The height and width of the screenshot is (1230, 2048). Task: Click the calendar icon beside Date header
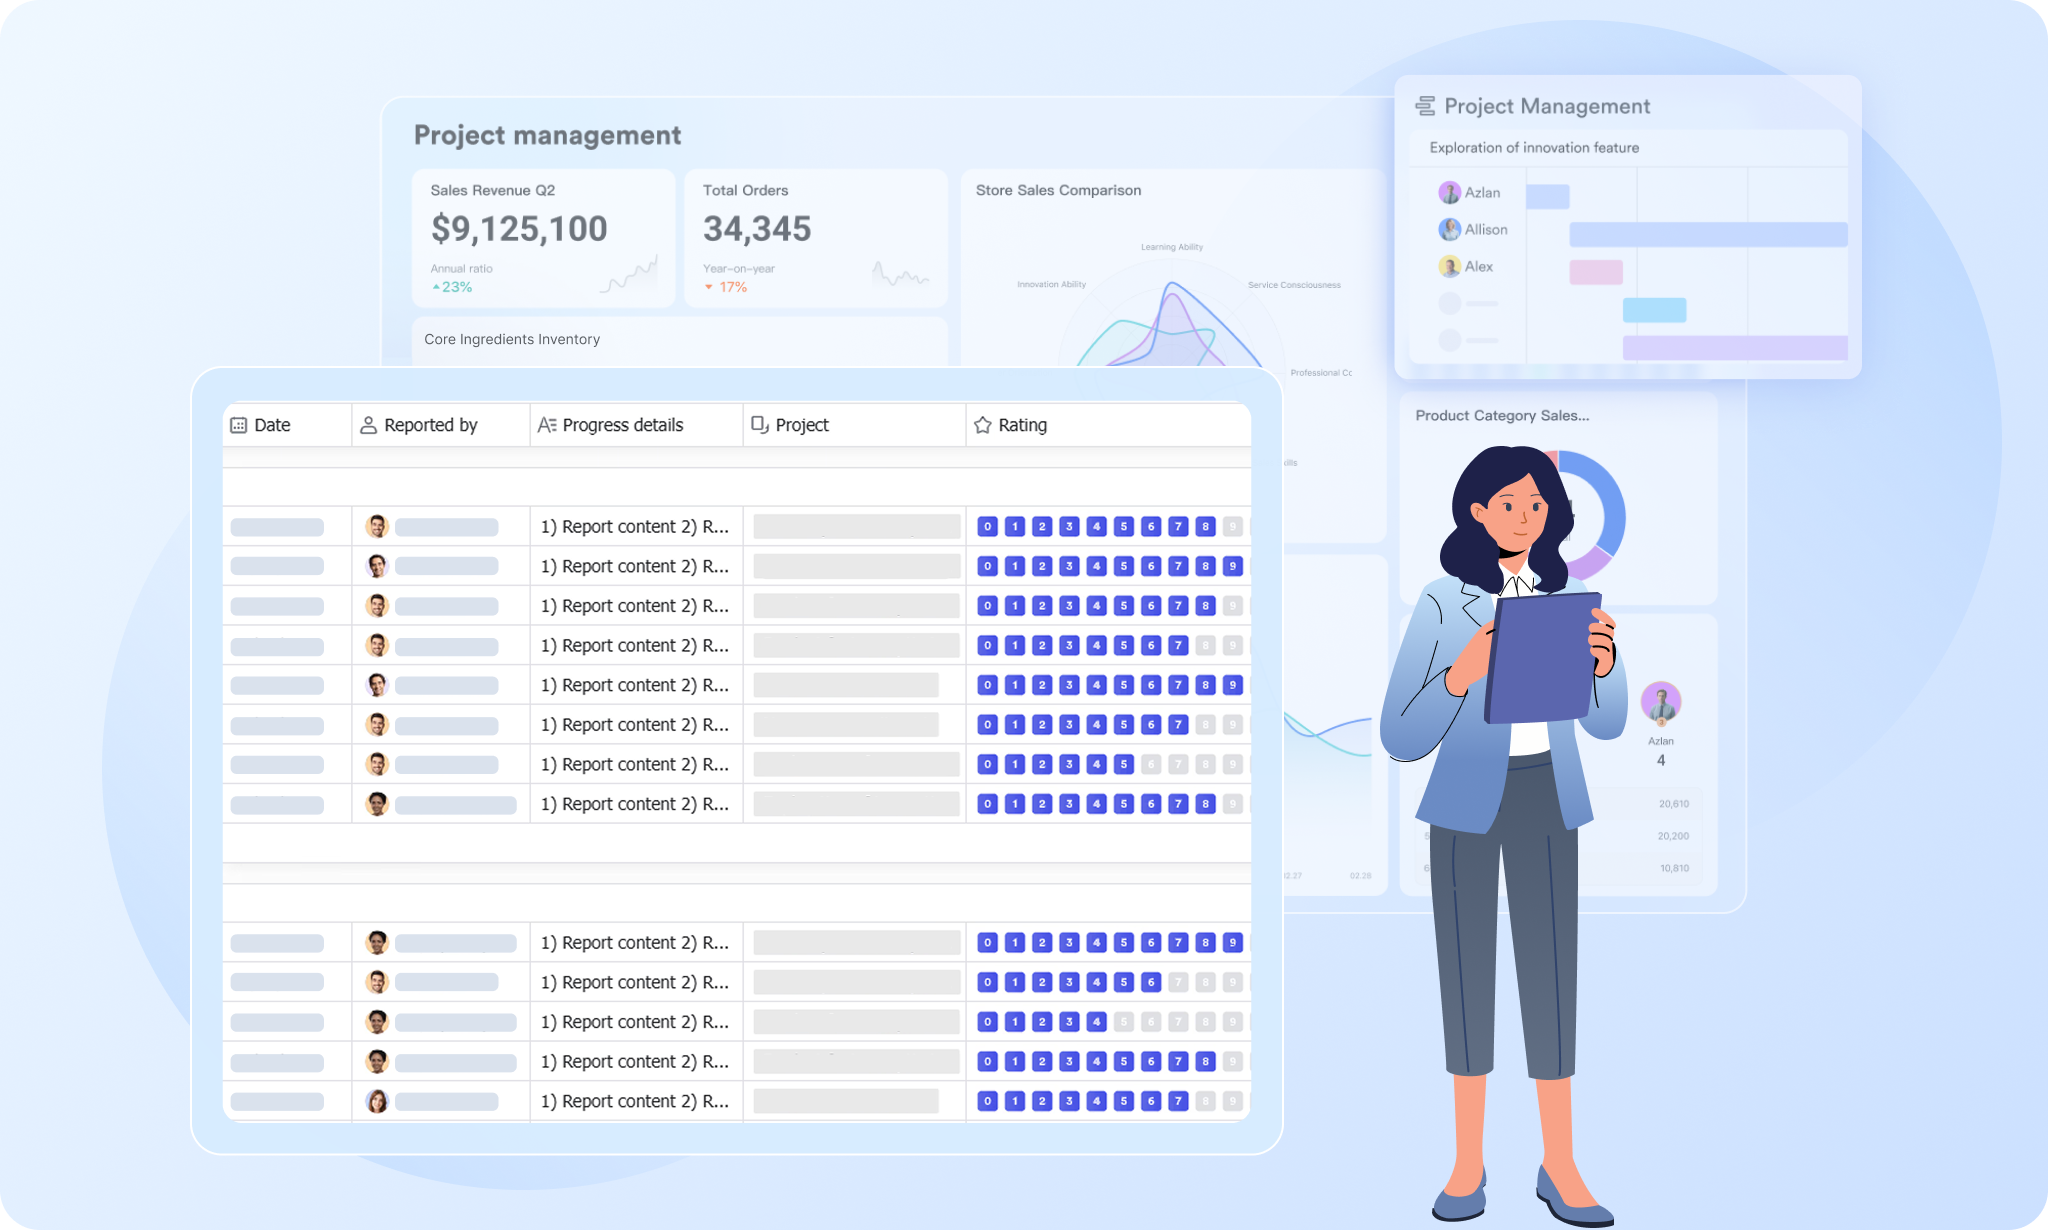coord(239,425)
